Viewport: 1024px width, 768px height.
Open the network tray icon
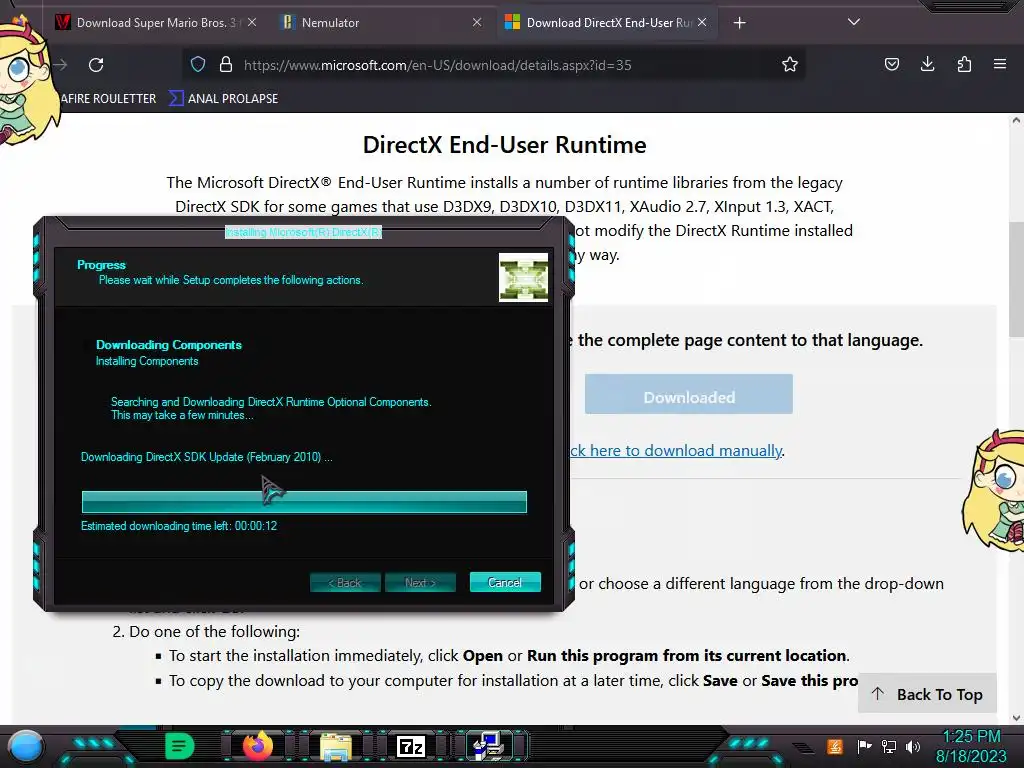[888, 746]
